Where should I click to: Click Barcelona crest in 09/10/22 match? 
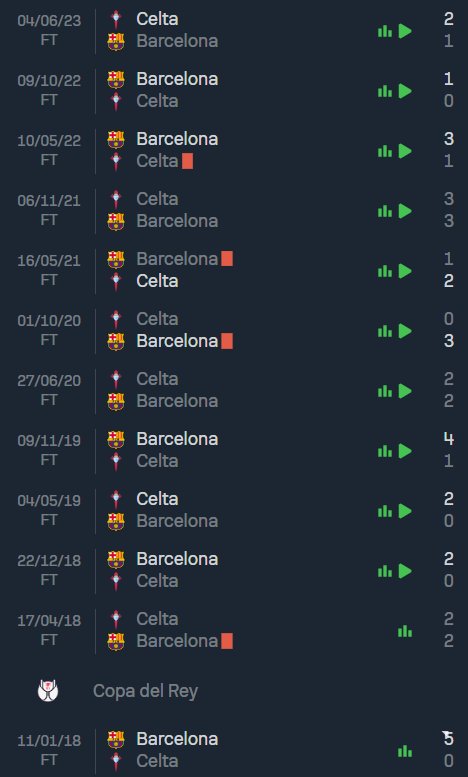tap(116, 79)
